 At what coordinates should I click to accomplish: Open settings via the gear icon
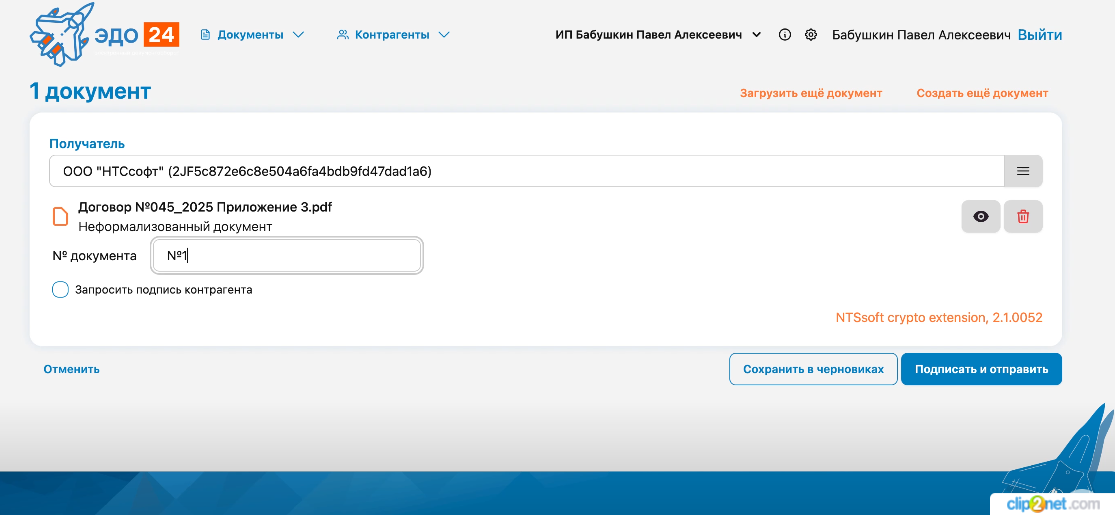click(811, 34)
